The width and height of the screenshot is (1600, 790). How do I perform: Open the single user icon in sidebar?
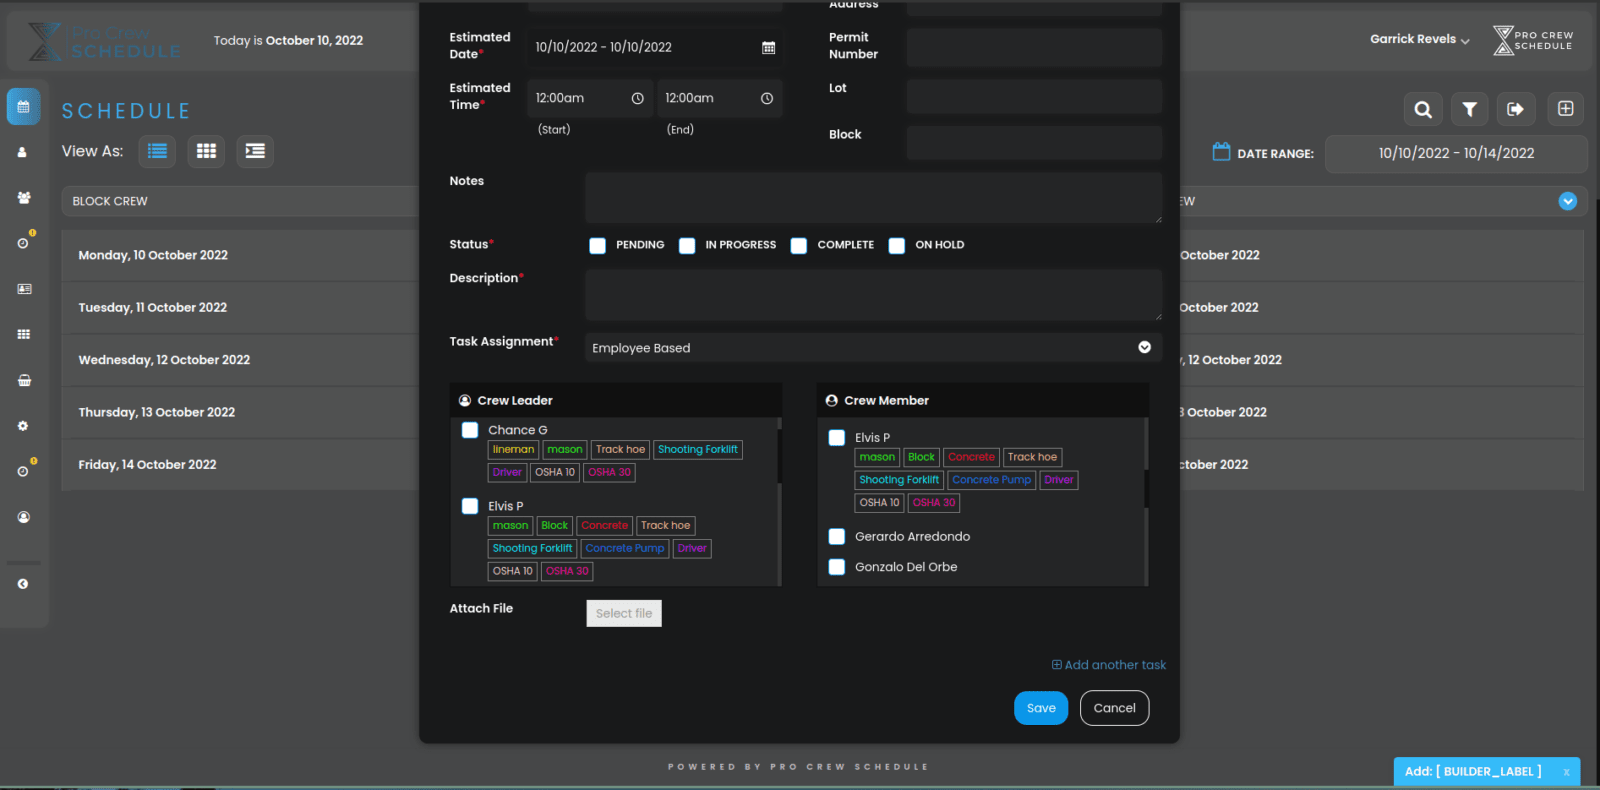pos(23,152)
